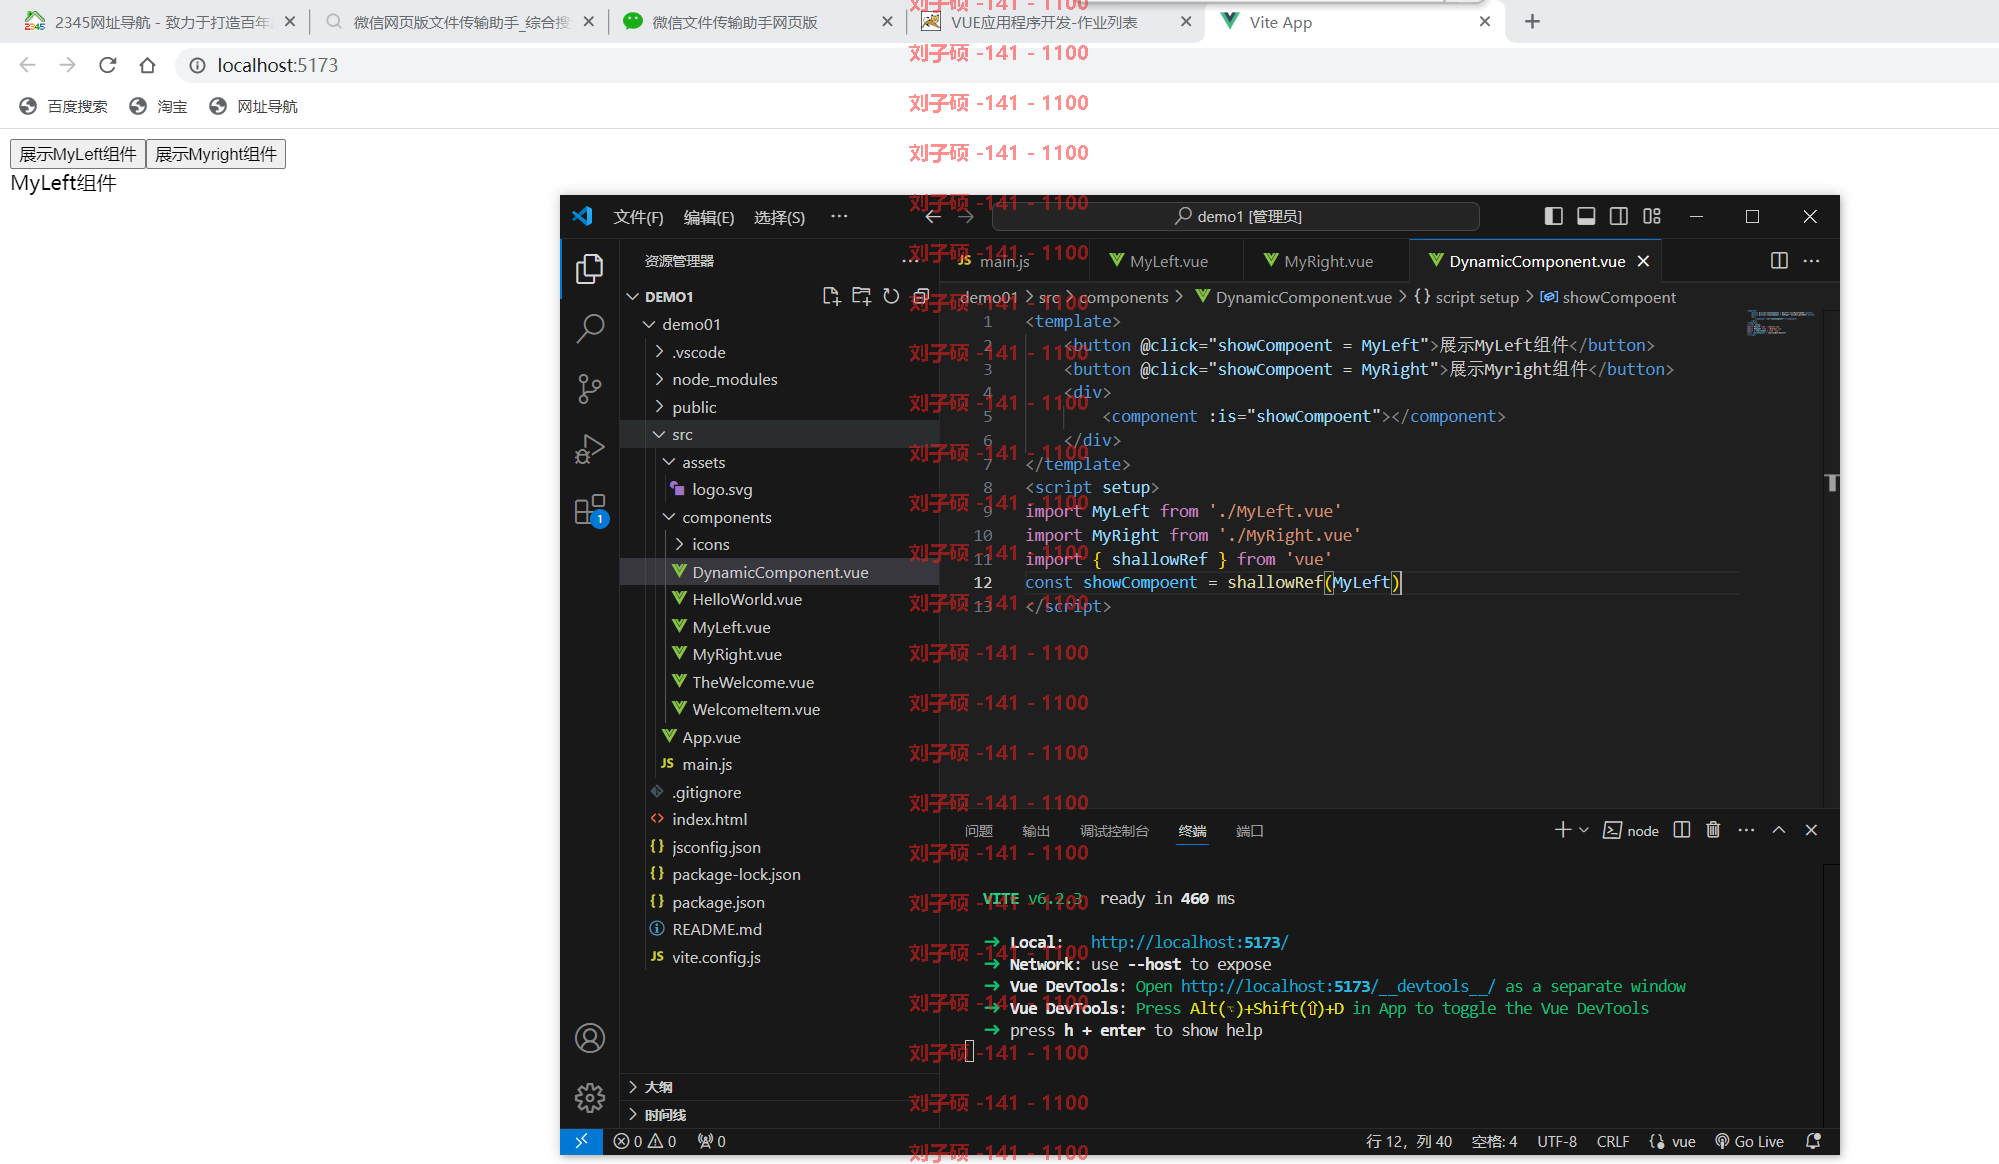The height and width of the screenshot is (1164, 1999).
Task: Click the errors and warnings indicator
Action: pos(645,1141)
